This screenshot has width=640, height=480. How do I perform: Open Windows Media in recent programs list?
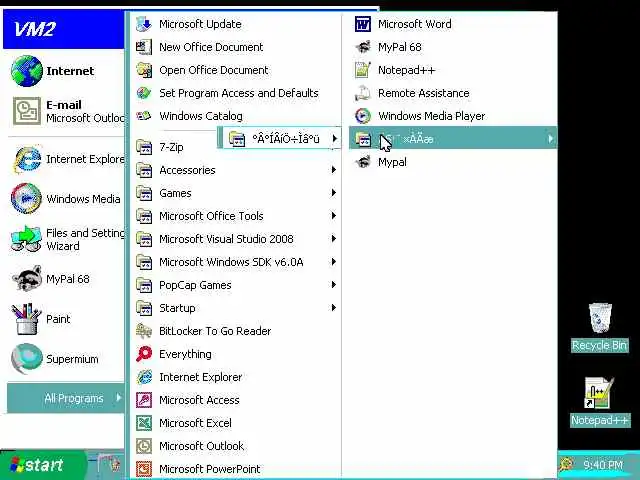[67, 199]
